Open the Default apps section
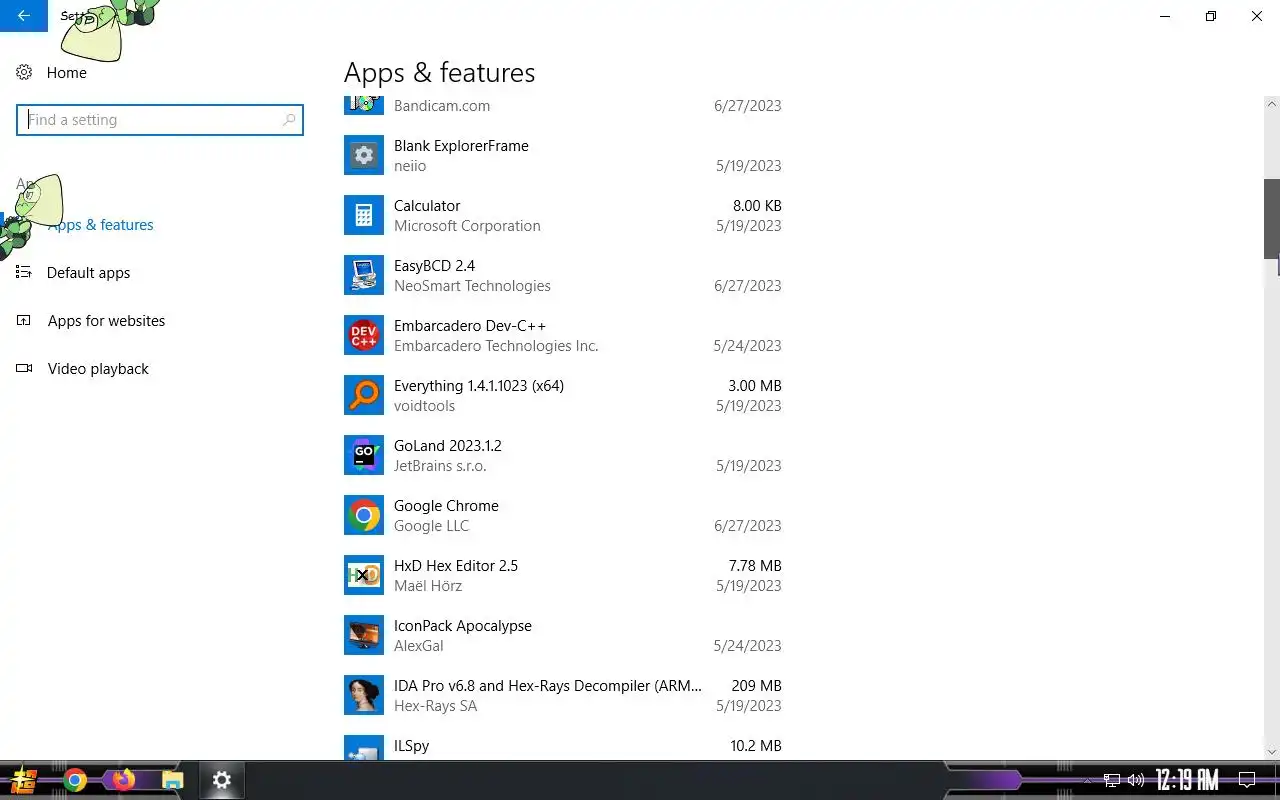1280x800 pixels. [x=88, y=273]
